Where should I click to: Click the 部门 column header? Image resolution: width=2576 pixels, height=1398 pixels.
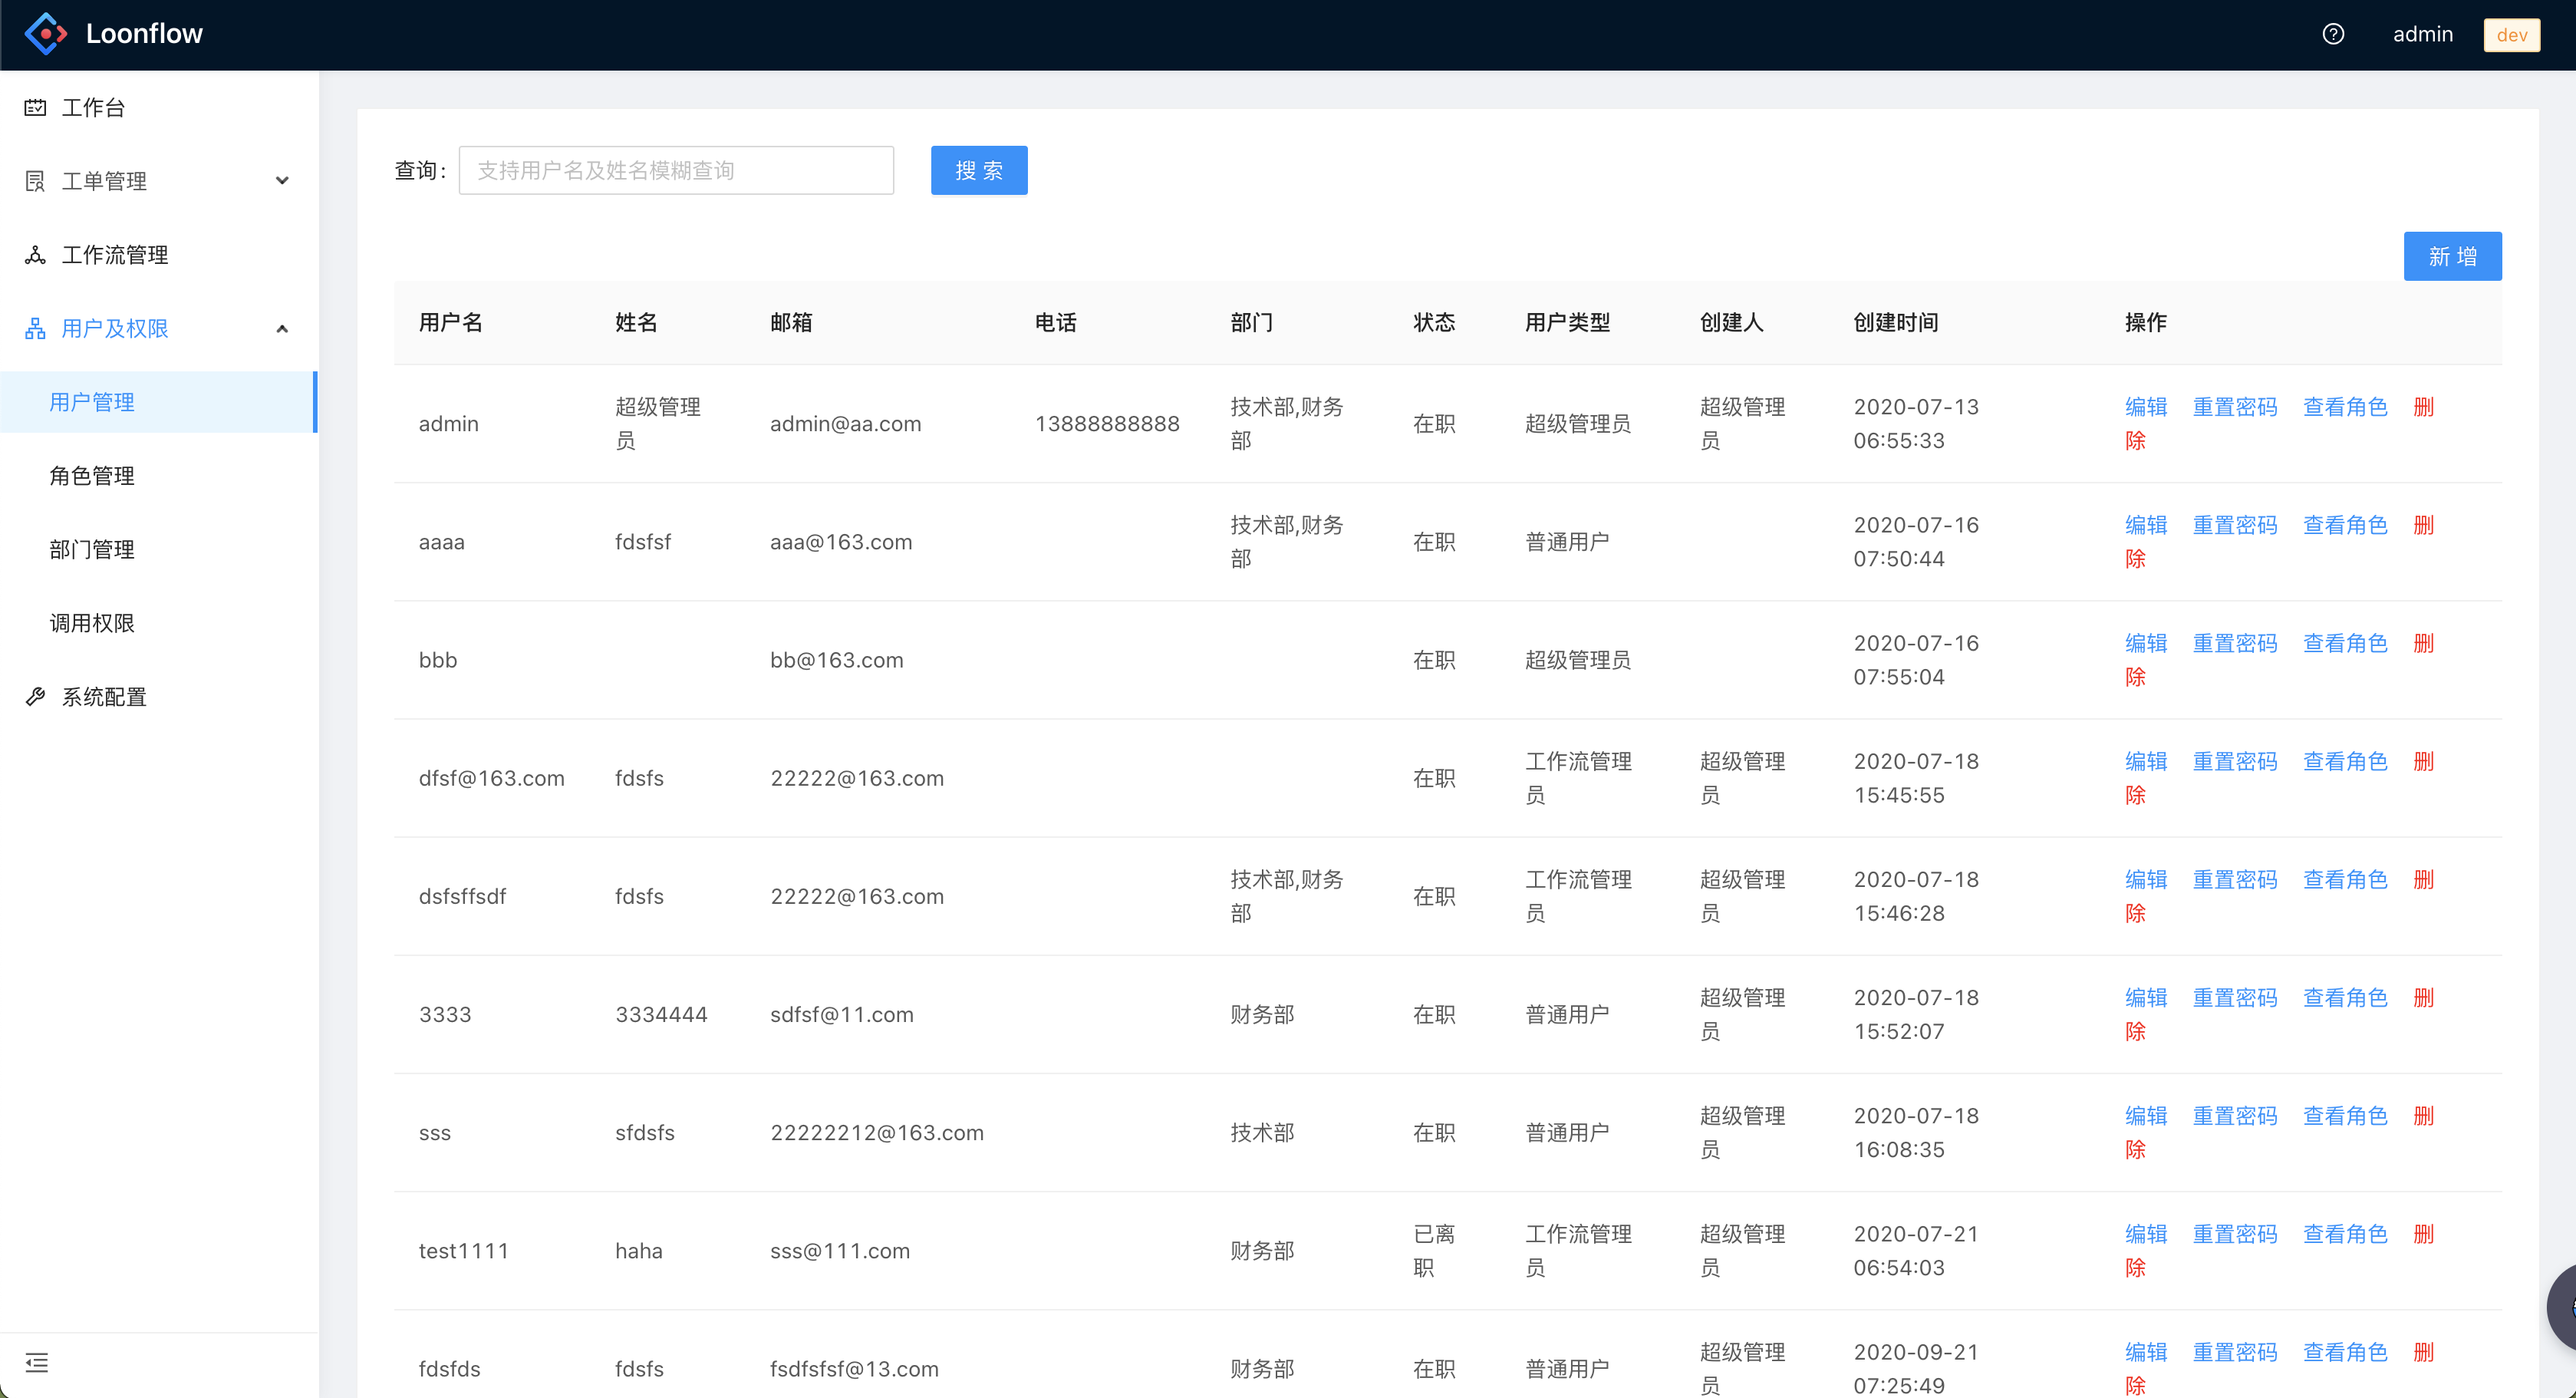coord(1252,322)
